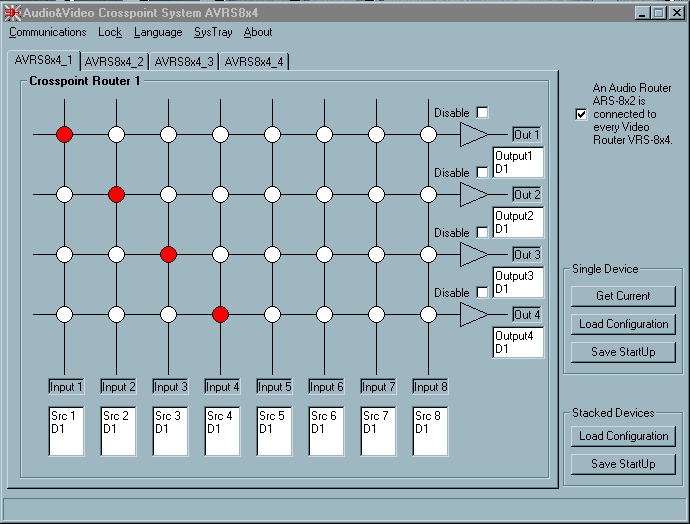
Task: Switch to the AVRS8x4_3 tab
Action: coord(184,62)
